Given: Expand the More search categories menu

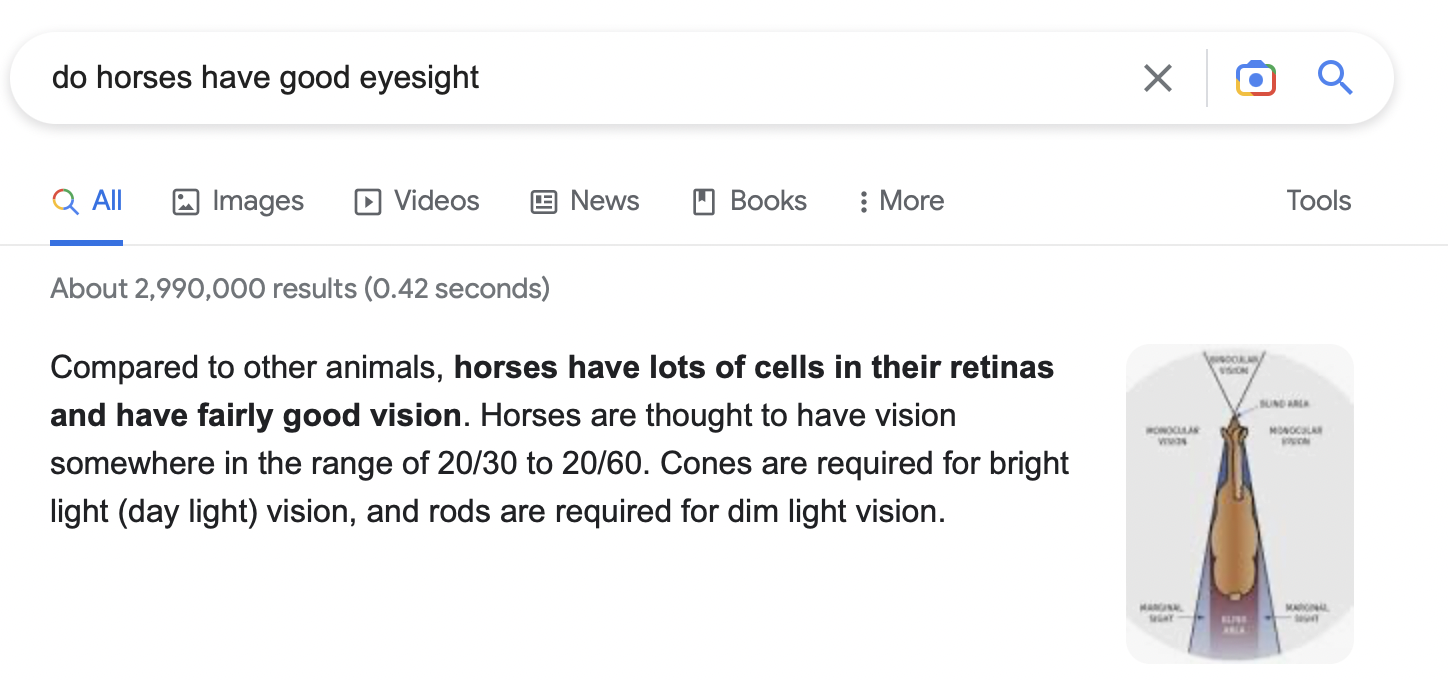Looking at the screenshot, I should 900,201.
